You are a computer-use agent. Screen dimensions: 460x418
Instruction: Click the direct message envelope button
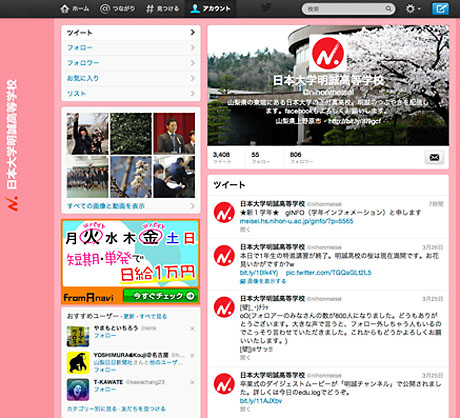point(434,157)
